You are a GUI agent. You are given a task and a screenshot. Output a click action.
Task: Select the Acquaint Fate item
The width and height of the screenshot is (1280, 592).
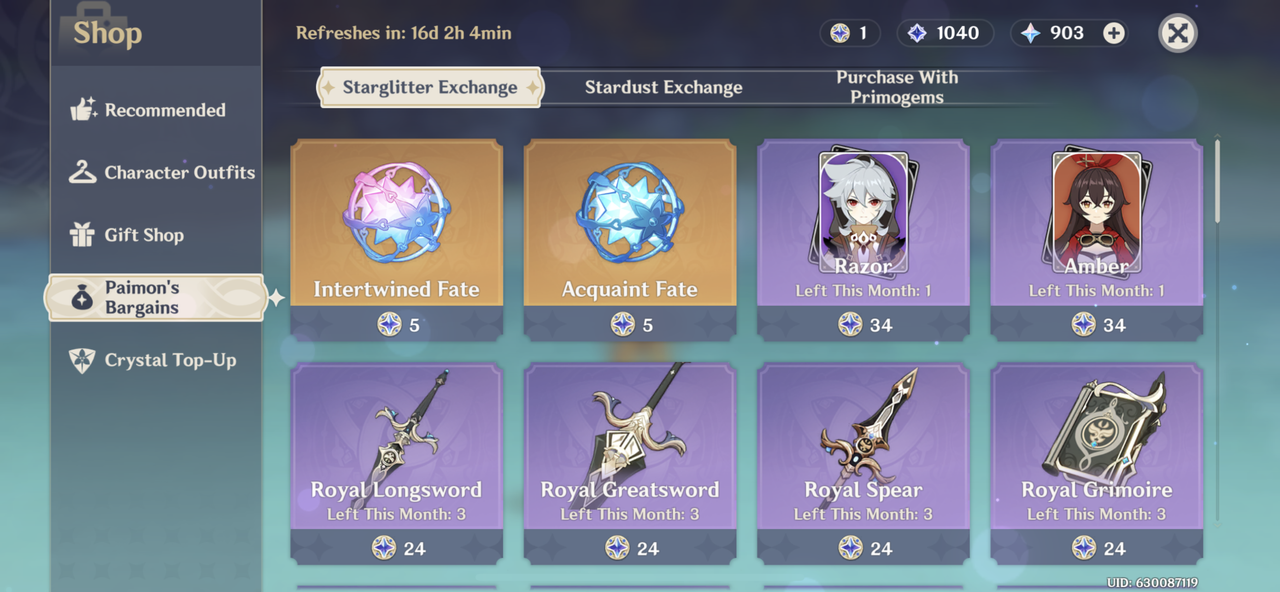pos(630,240)
